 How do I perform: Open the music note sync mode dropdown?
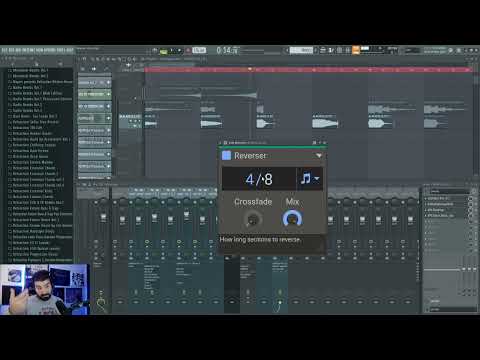310,179
